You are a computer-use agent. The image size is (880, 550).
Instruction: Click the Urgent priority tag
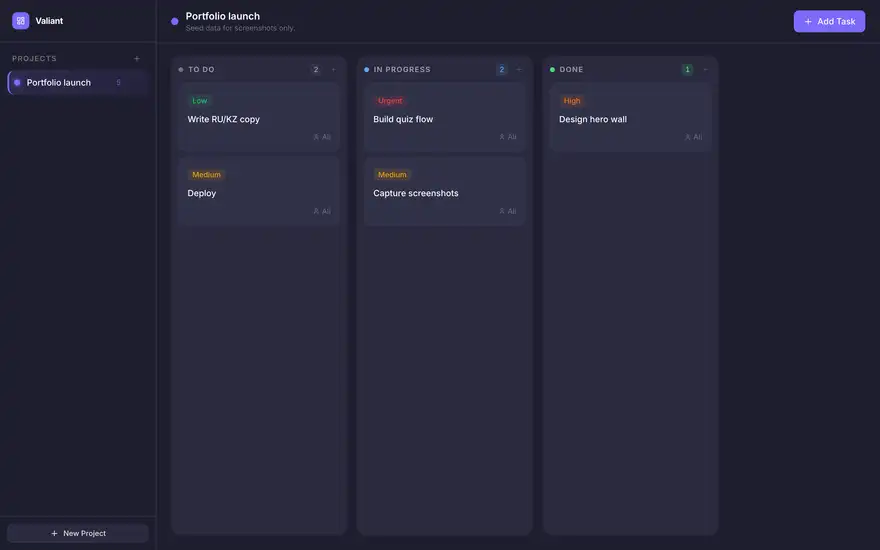pos(389,101)
